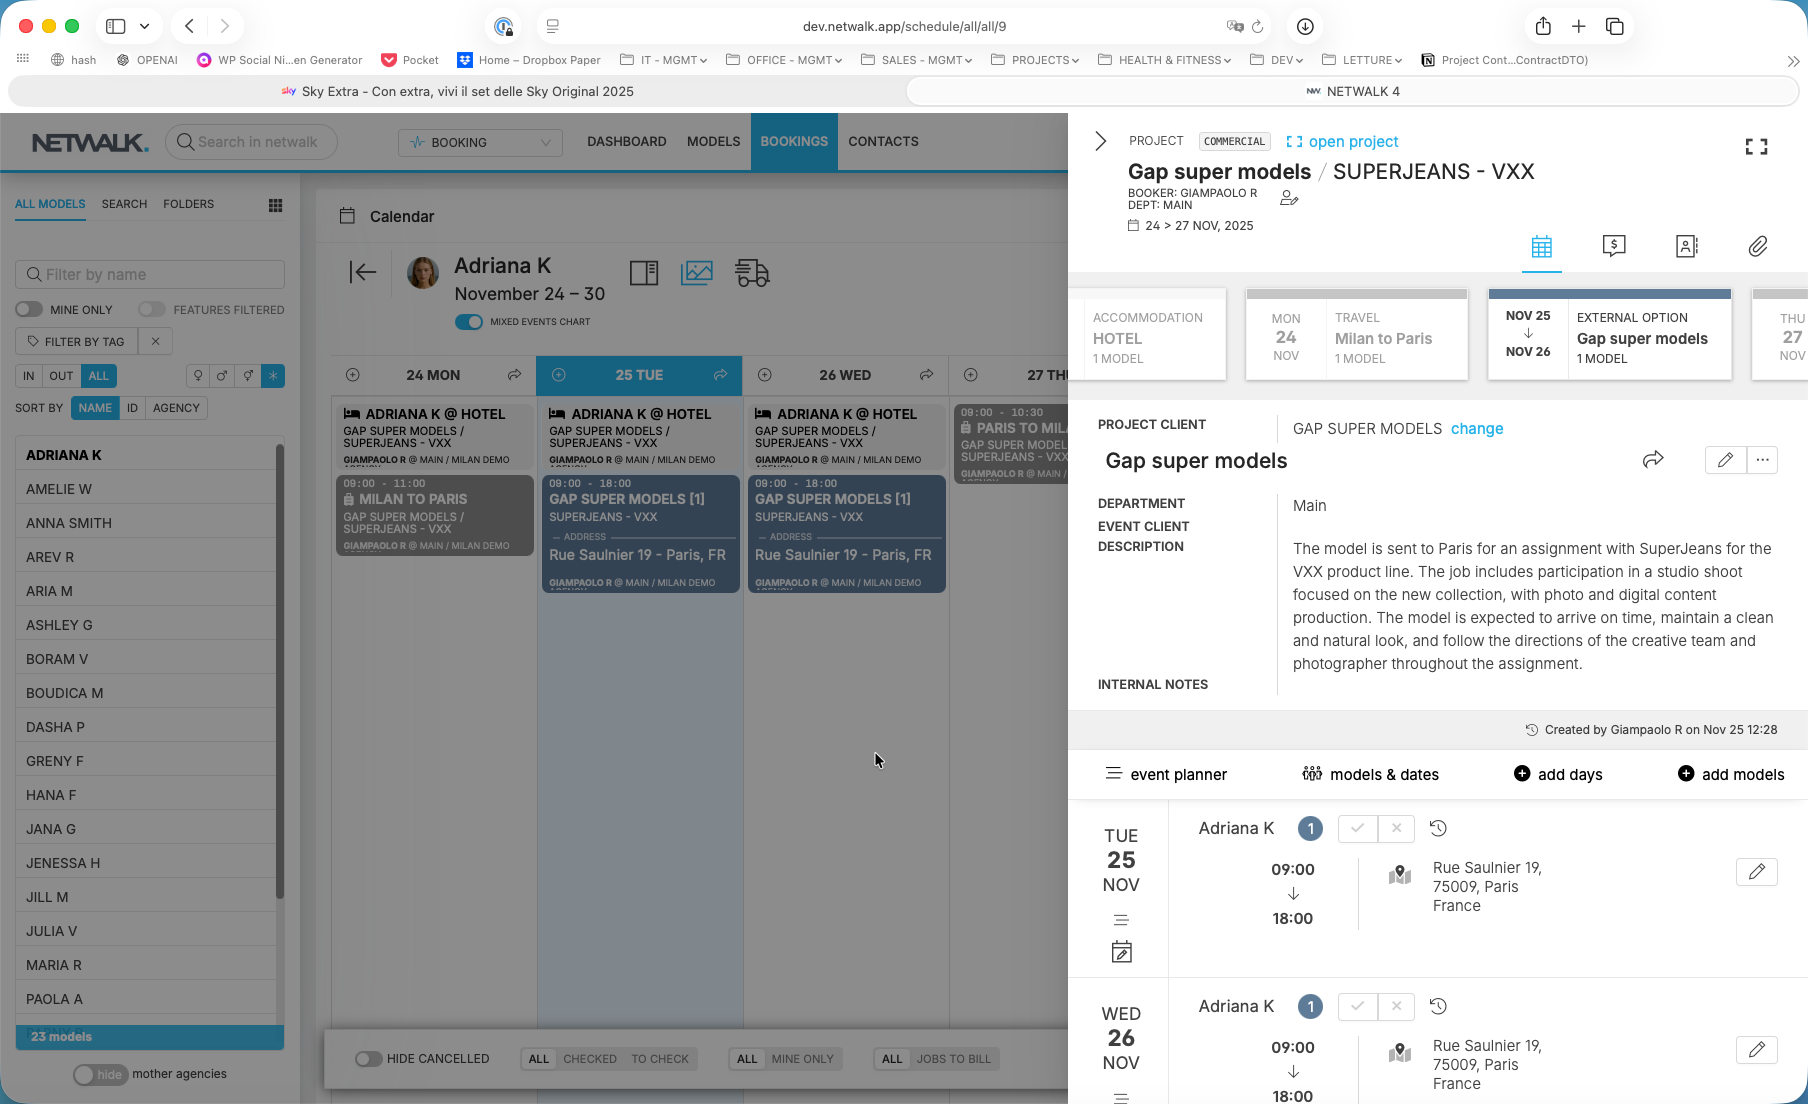Collapse the project side panel chevron
The image size is (1808, 1104).
tap(1100, 141)
